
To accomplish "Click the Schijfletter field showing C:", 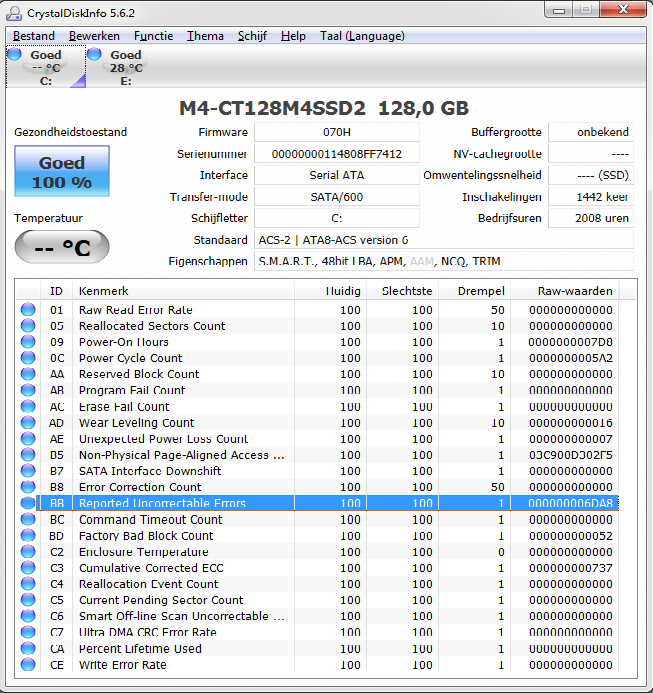I will click(337, 218).
